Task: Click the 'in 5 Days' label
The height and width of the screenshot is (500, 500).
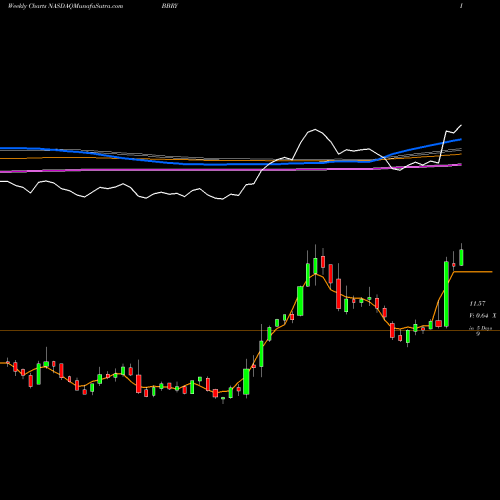Action: 480,328
